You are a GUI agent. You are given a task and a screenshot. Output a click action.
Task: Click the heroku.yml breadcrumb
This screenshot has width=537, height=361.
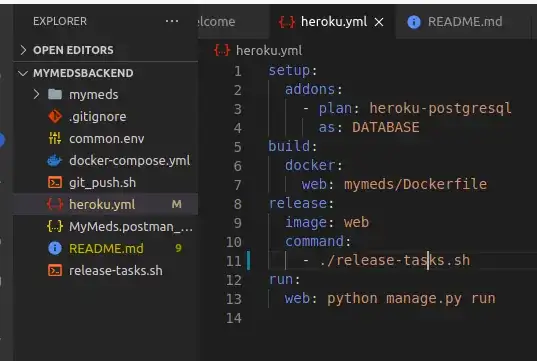269,51
